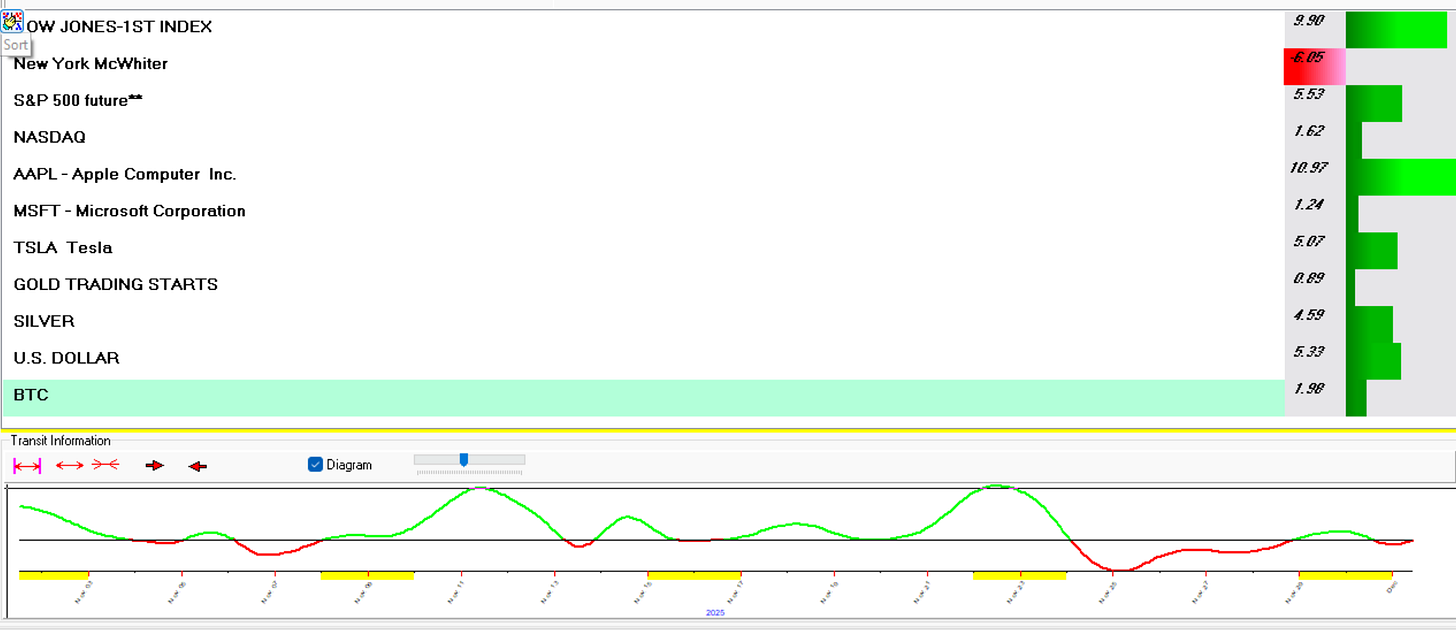Click the Sort icon above the list
1456x630 pixels.
tap(12, 21)
